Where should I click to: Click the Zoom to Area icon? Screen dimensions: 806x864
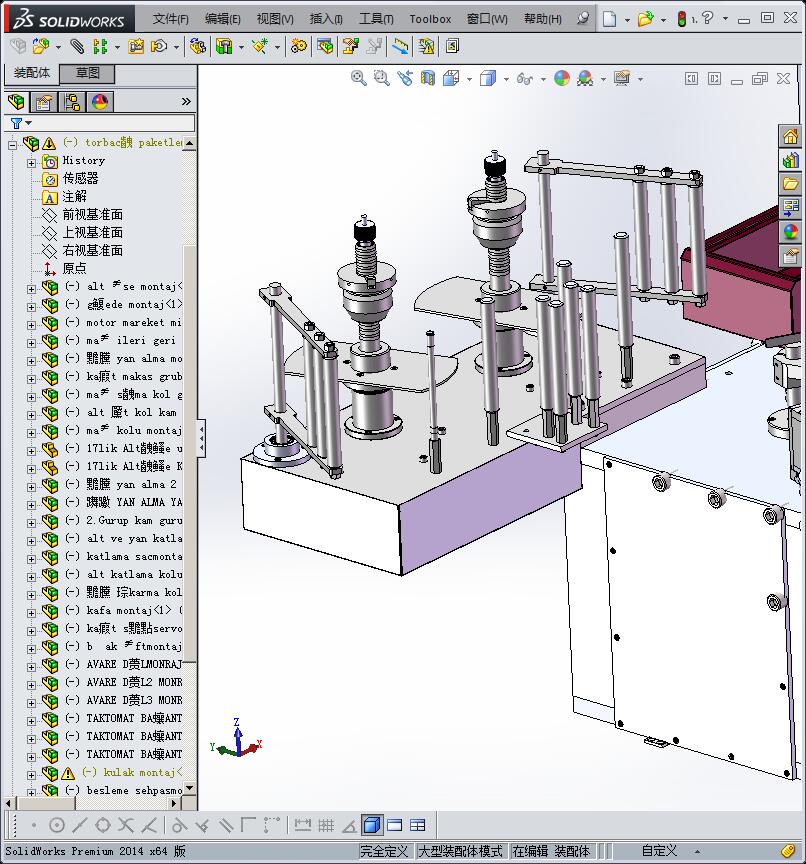pos(382,78)
